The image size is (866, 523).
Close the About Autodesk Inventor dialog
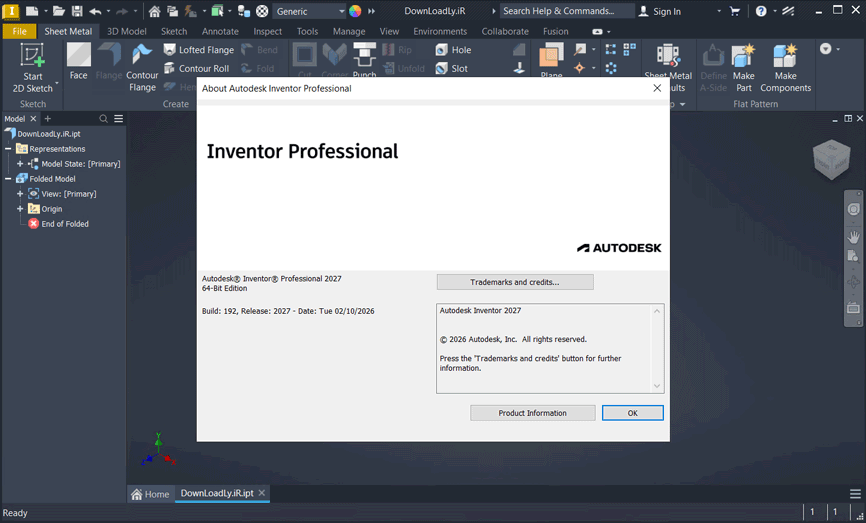coord(657,88)
